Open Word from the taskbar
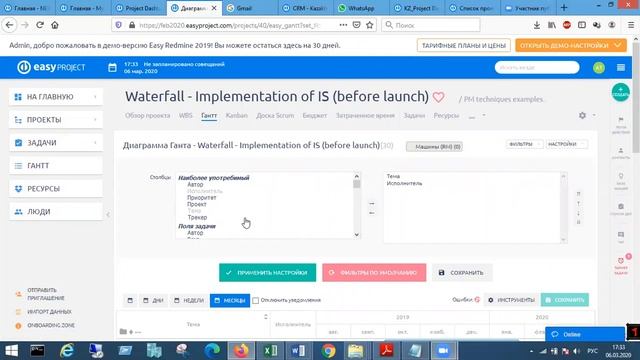640x360 pixels. click(x=298, y=351)
